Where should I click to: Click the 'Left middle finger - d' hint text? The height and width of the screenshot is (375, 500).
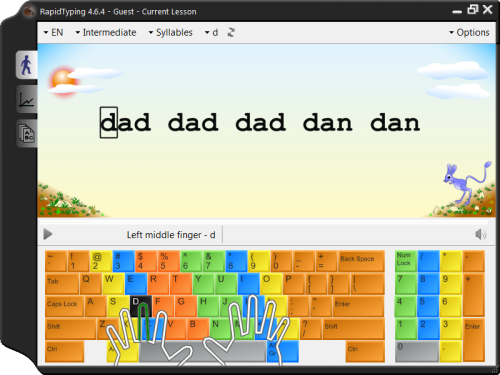pos(171,235)
